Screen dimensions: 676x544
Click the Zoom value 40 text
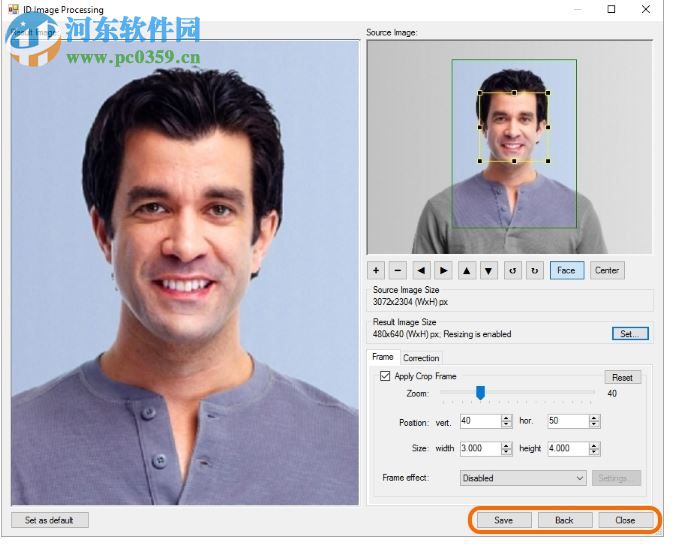pyautogui.click(x=612, y=394)
